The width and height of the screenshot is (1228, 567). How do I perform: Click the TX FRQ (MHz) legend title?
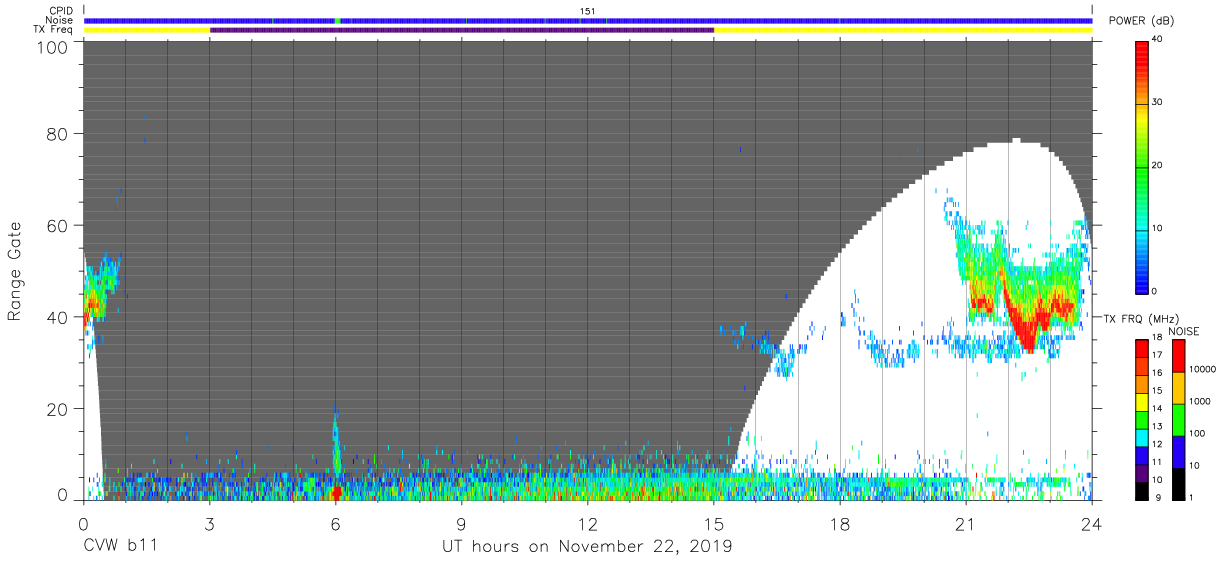pos(1141,318)
